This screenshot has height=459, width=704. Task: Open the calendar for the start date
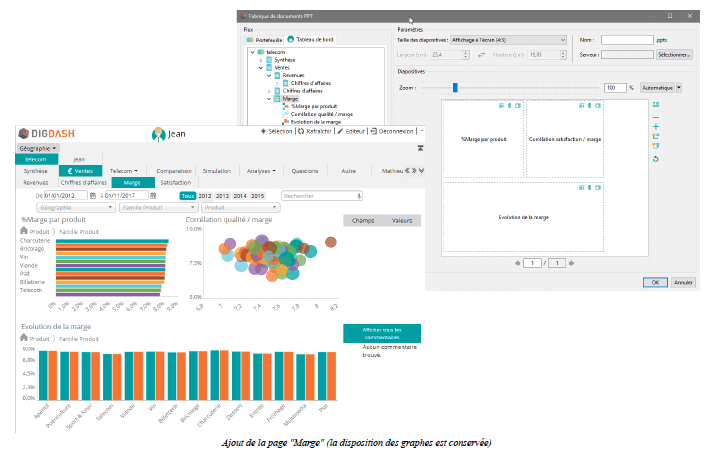93,195
